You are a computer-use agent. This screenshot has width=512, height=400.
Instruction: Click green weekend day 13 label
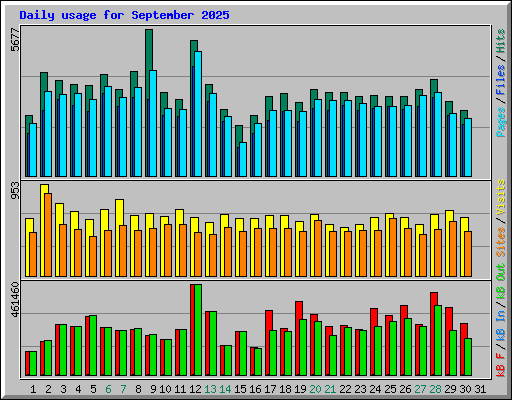(x=210, y=389)
